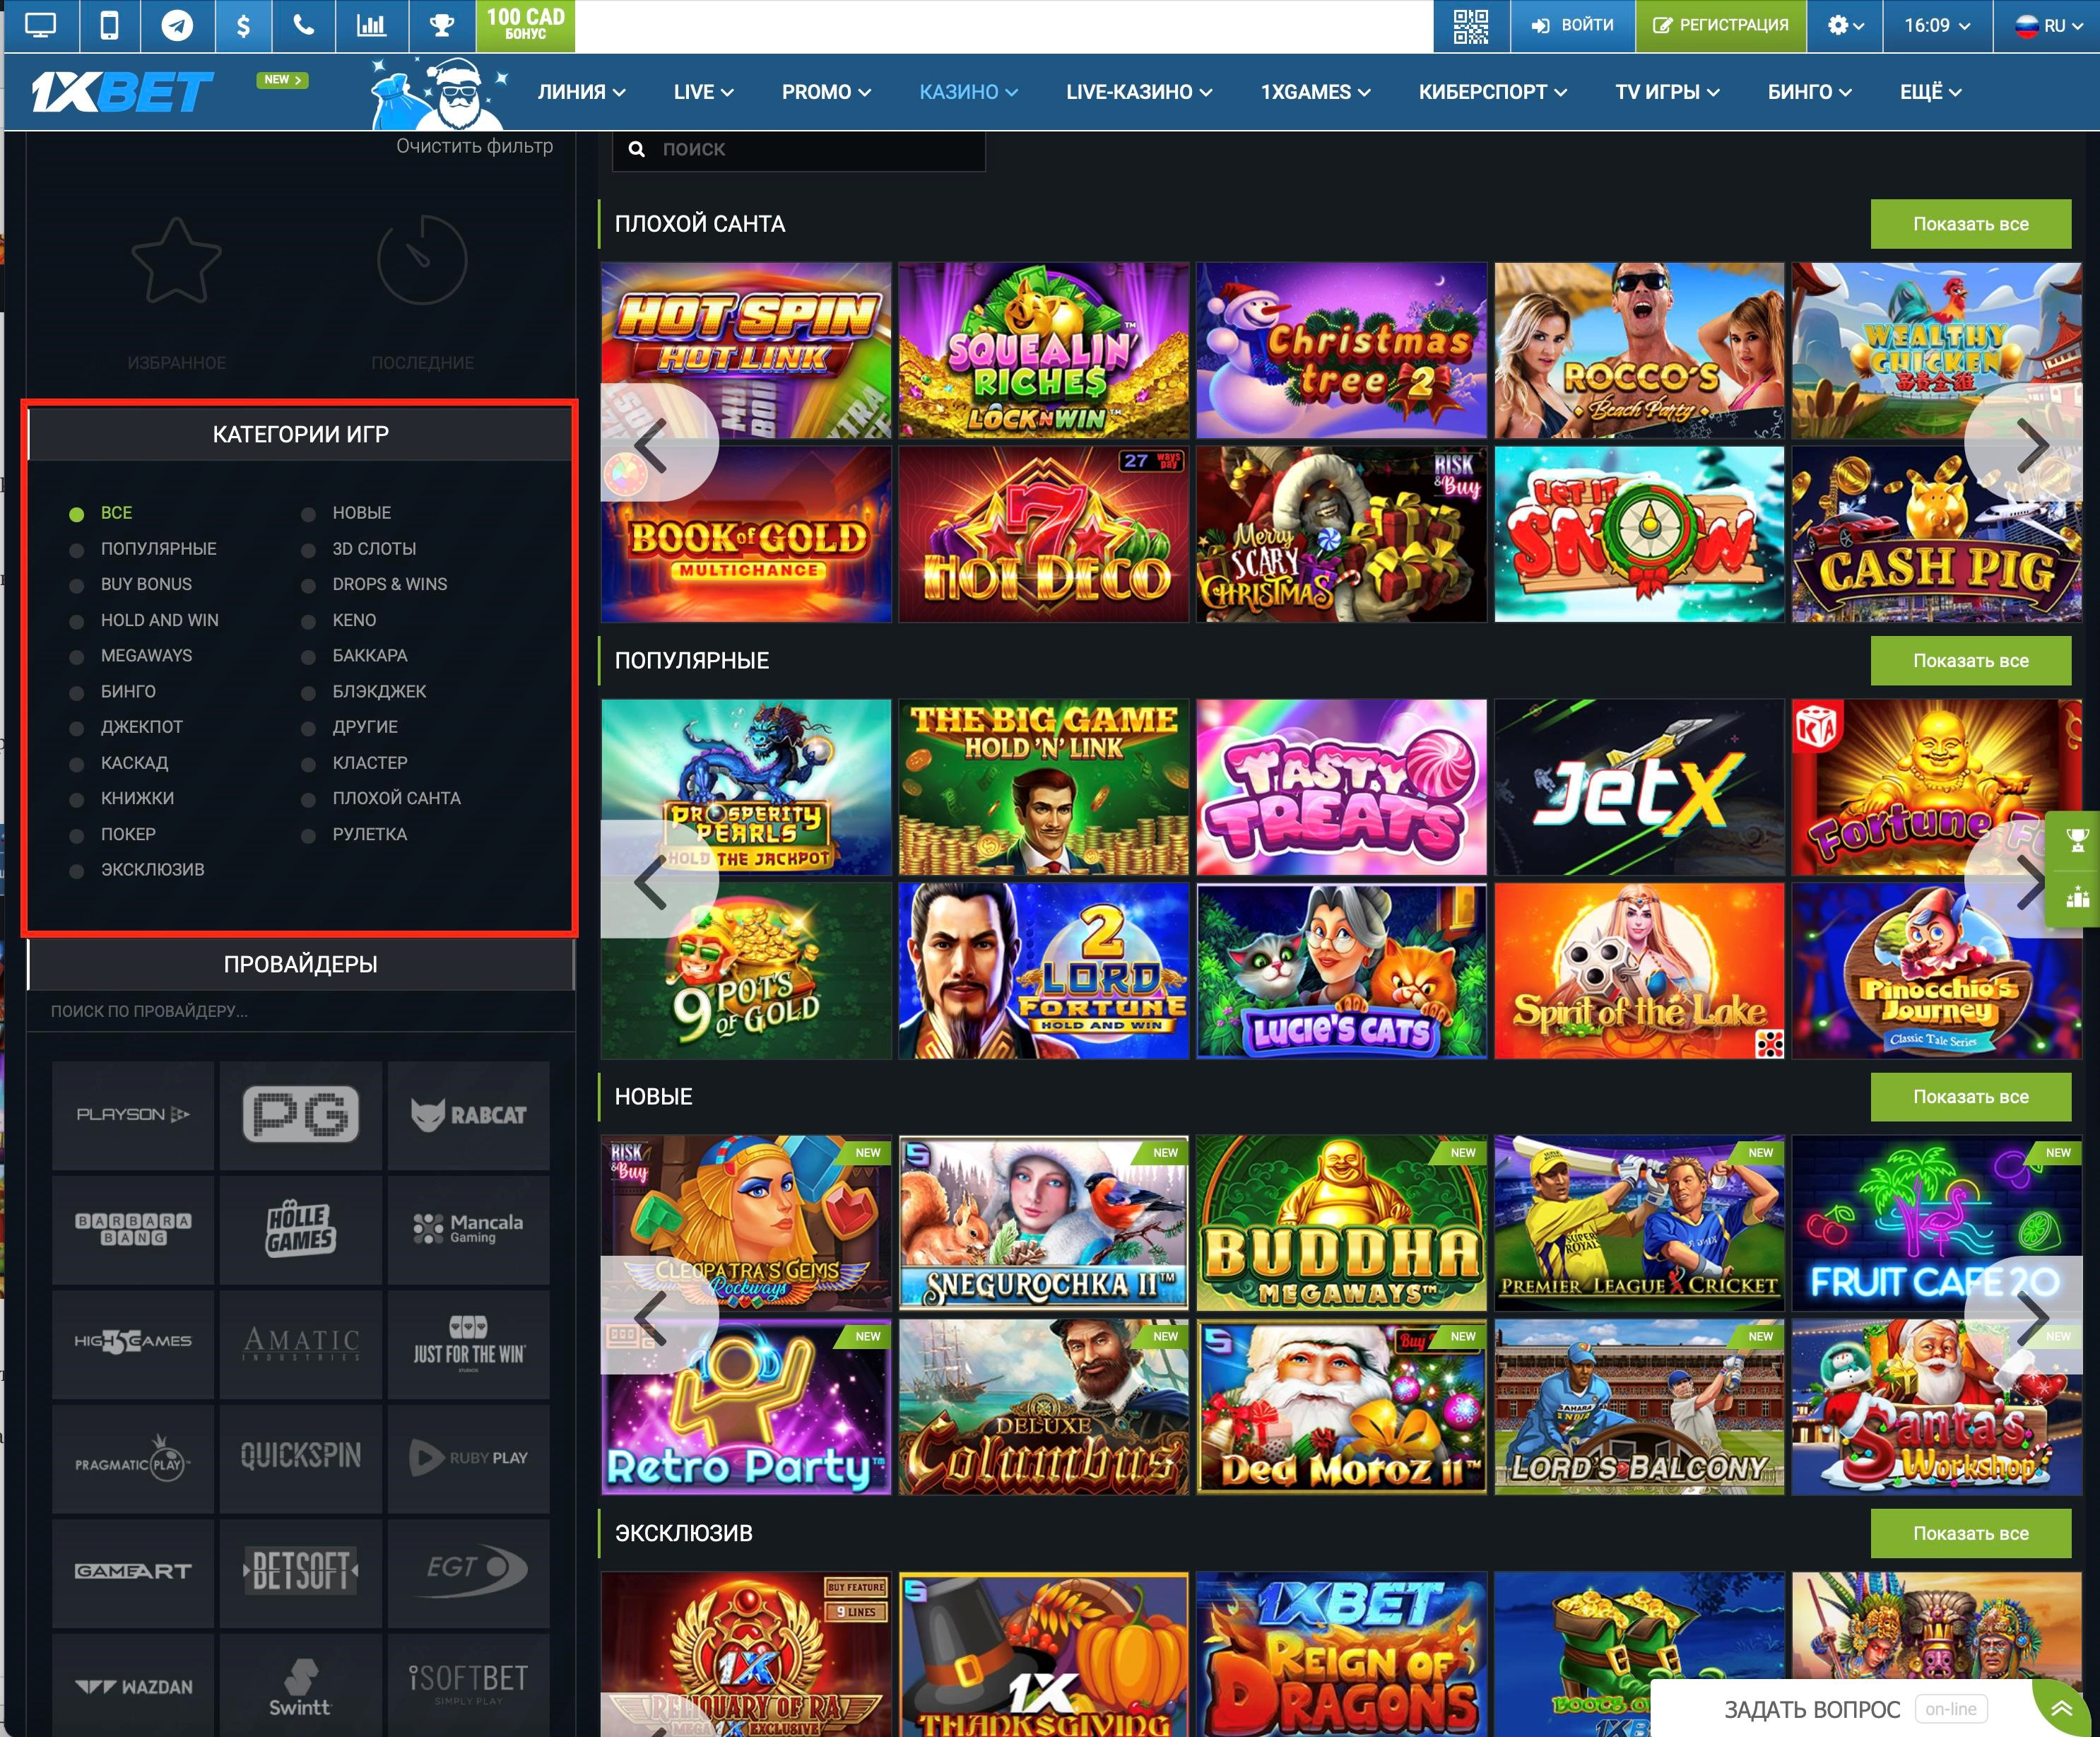Click the green trophy side widget icon
The image size is (2100, 1737).
point(2077,841)
